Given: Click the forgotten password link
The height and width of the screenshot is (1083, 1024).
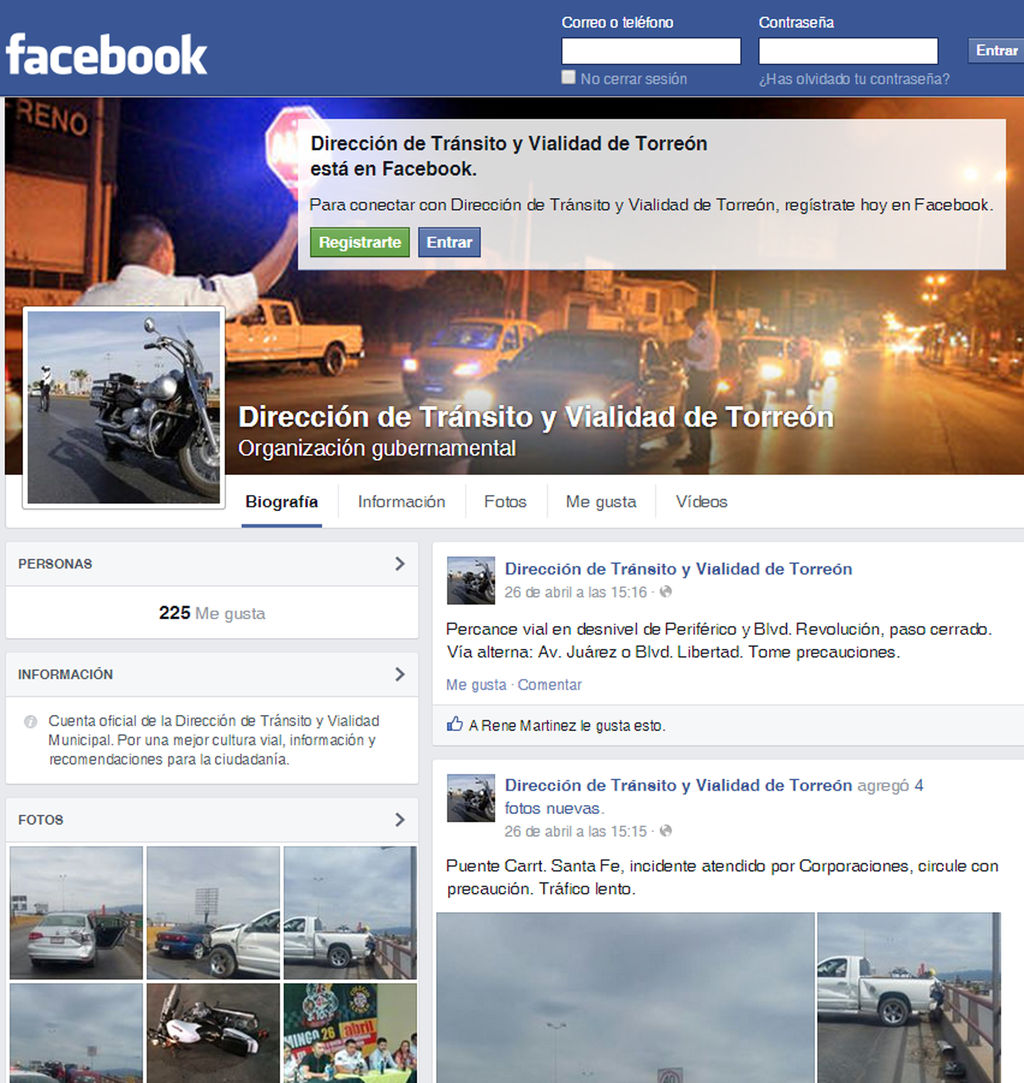Looking at the screenshot, I should coord(853,79).
